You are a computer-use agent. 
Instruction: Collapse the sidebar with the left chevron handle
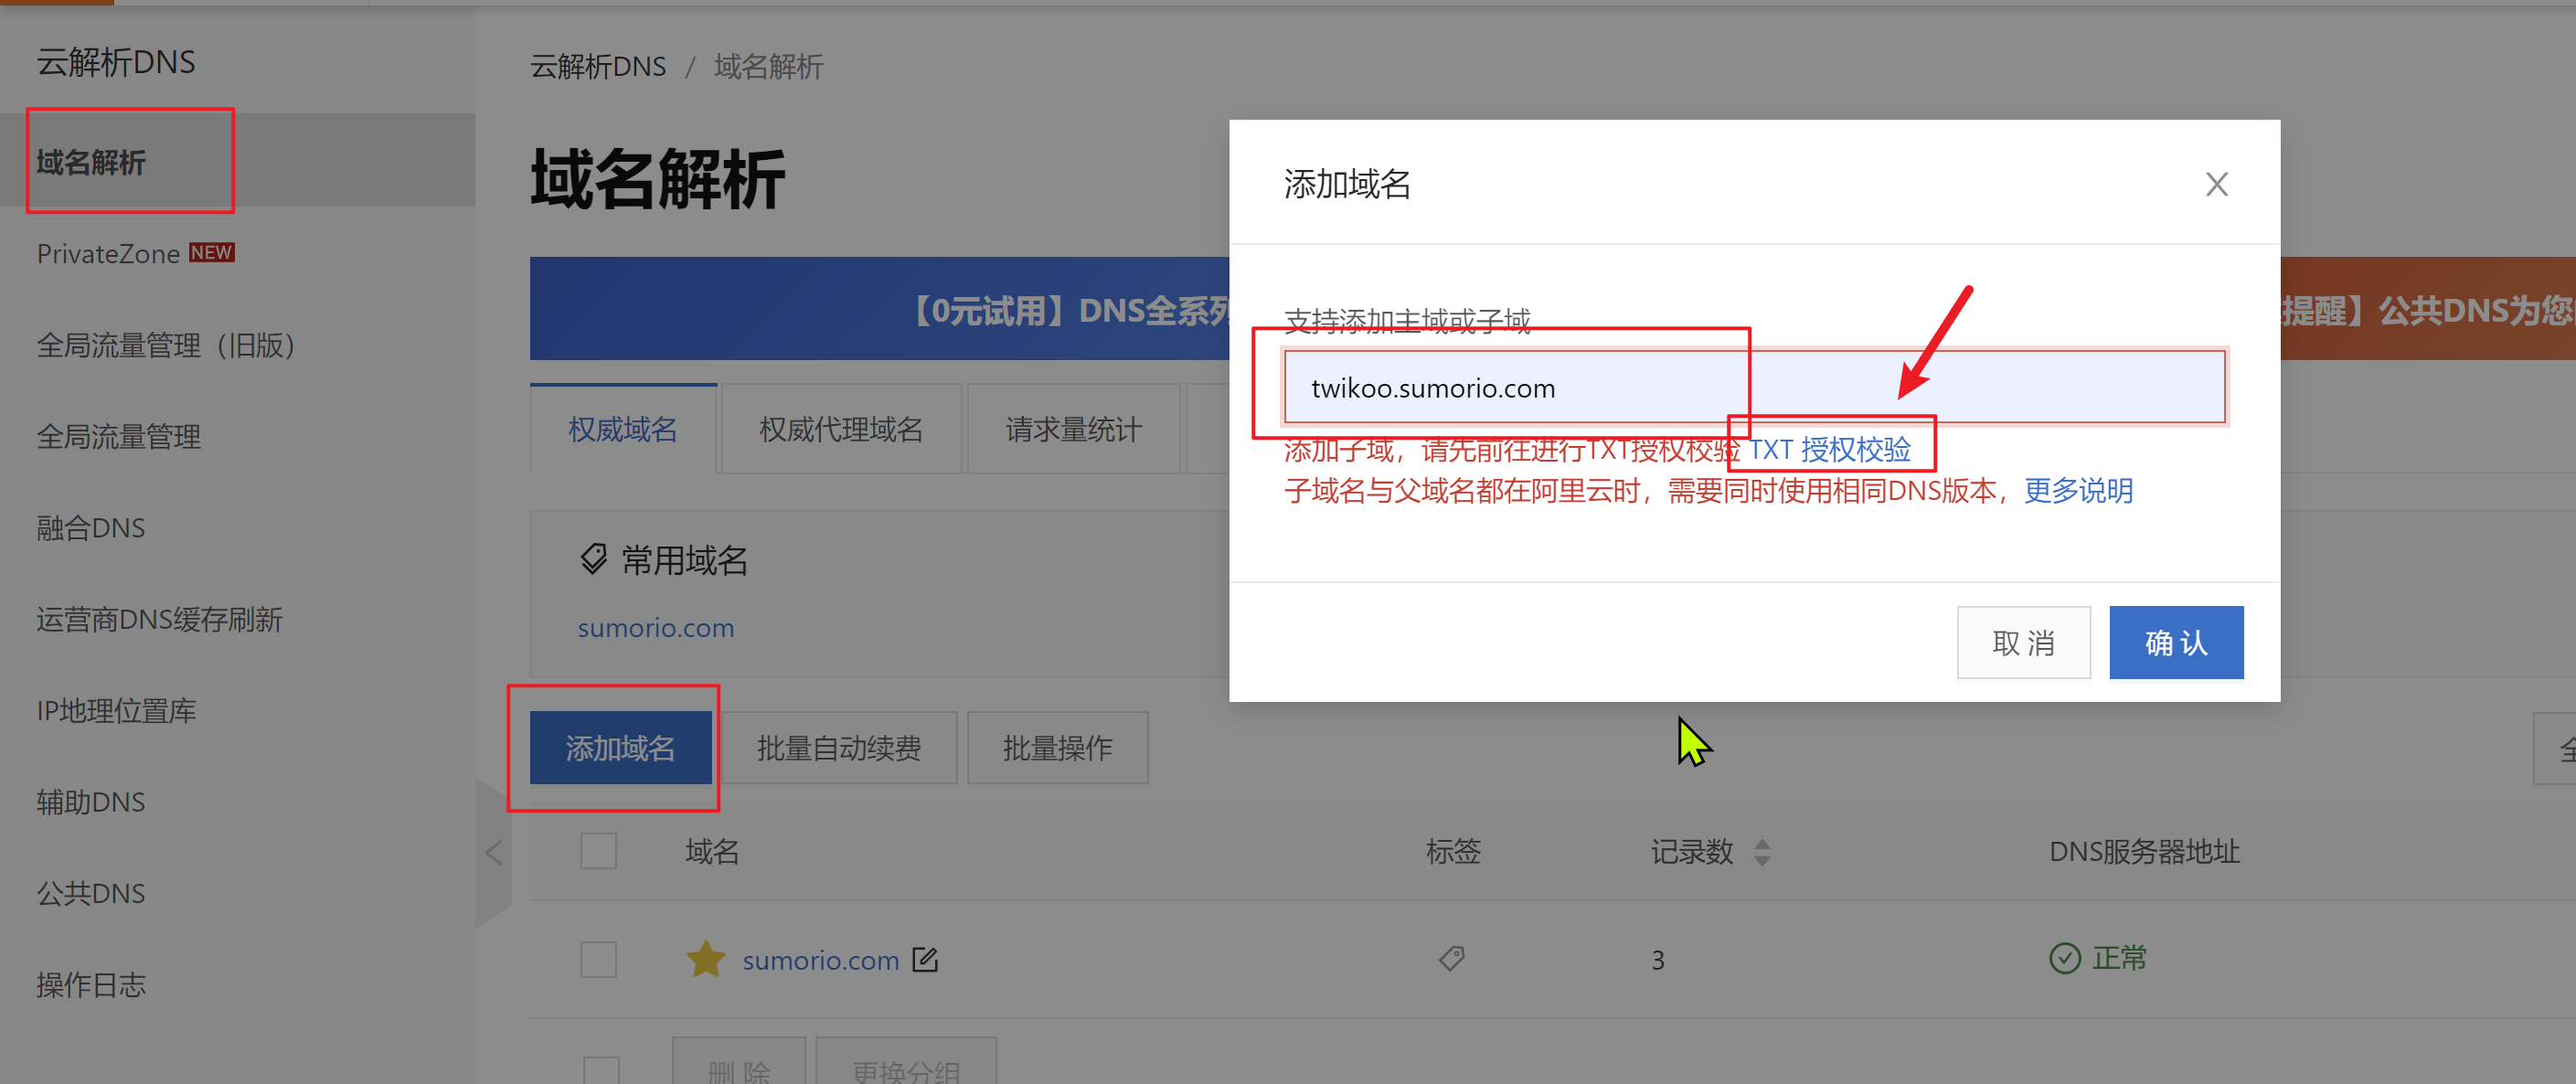pyautogui.click(x=493, y=853)
